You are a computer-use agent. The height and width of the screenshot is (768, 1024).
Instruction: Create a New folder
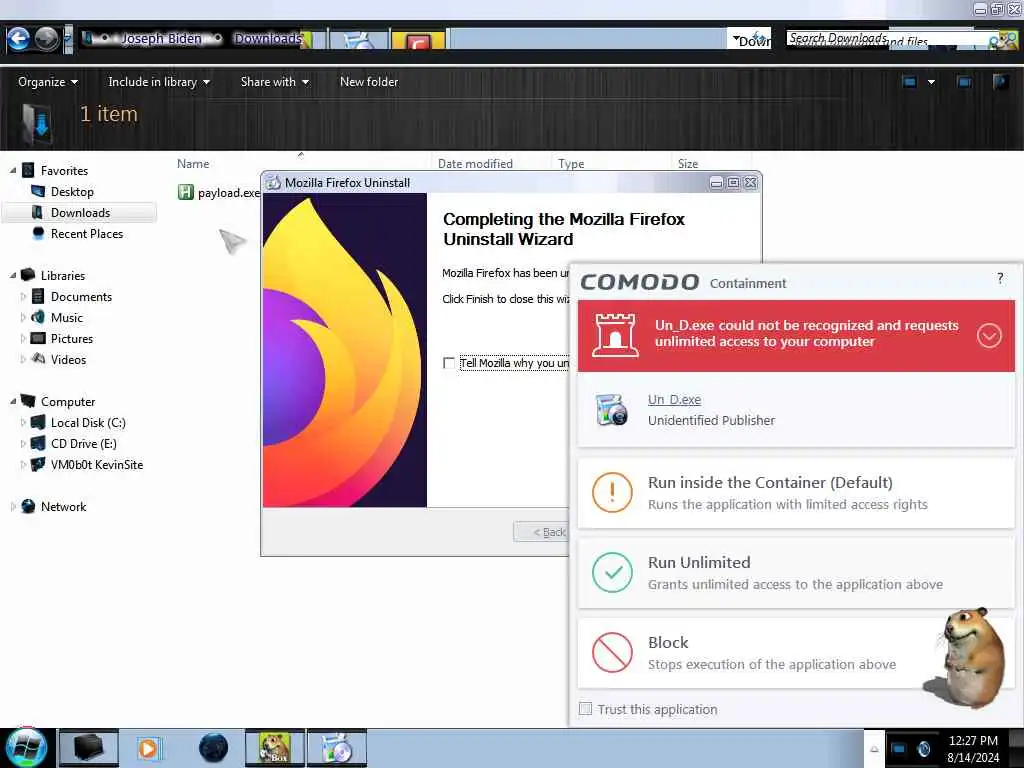click(369, 82)
